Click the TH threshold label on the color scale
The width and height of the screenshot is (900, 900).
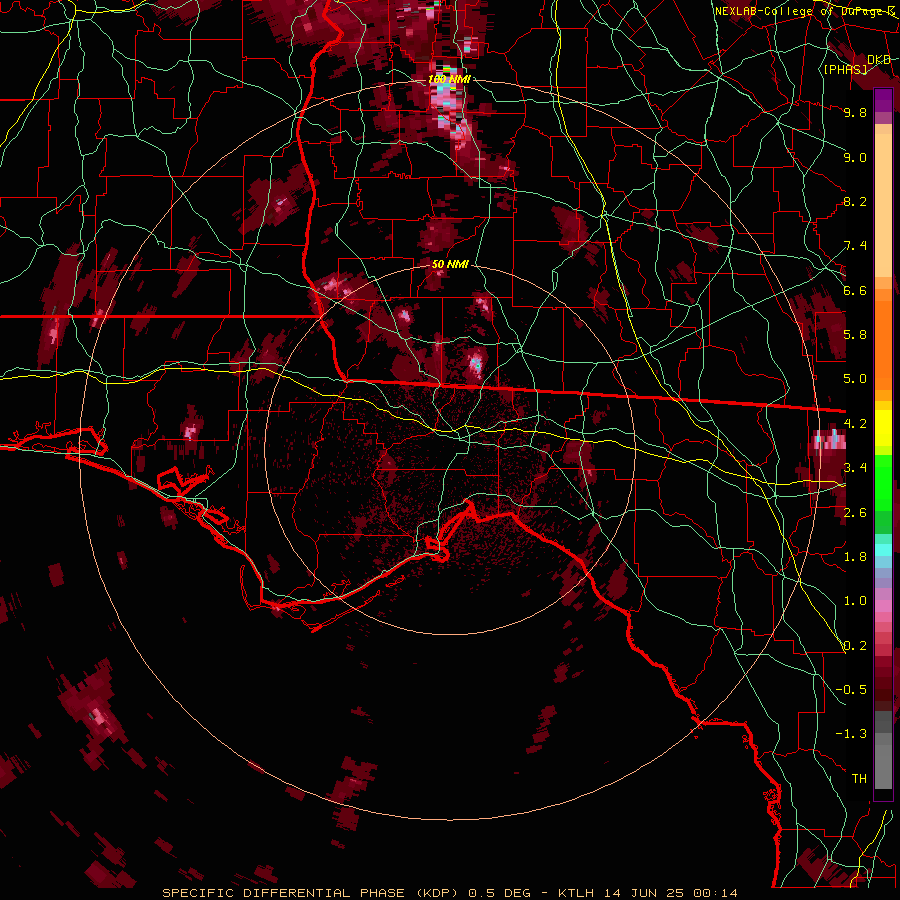click(859, 779)
